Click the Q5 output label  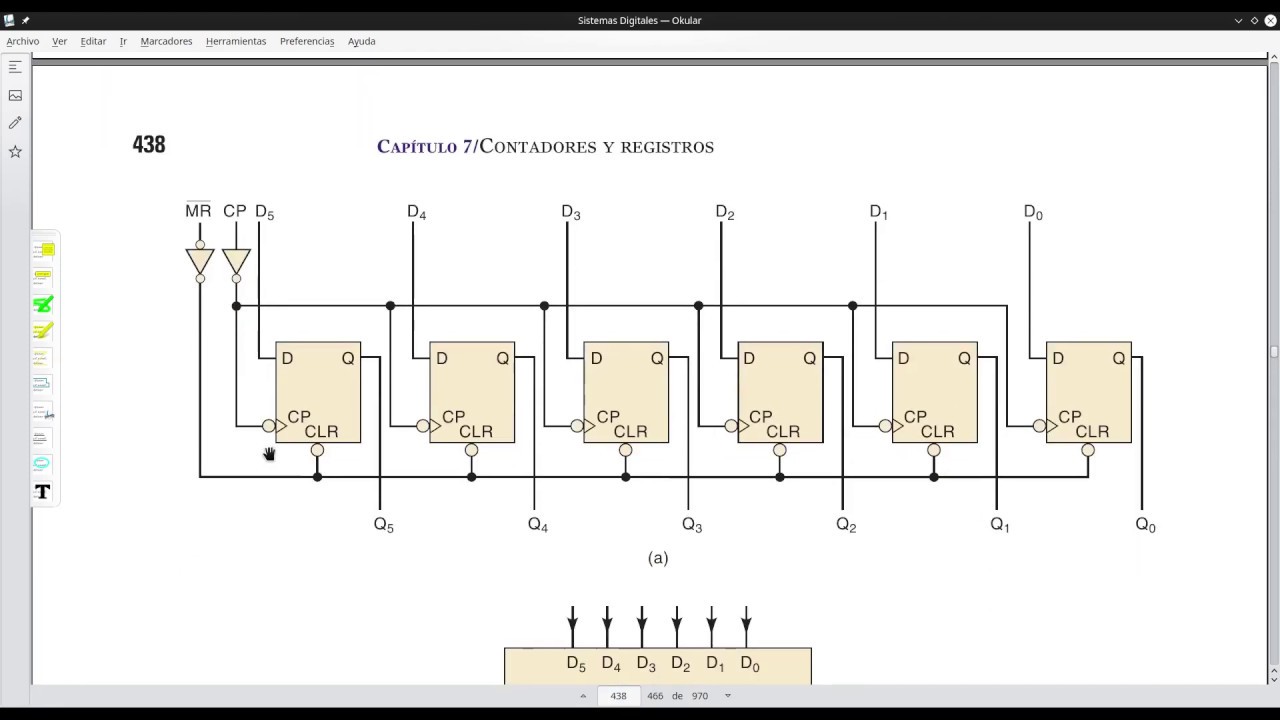[384, 525]
